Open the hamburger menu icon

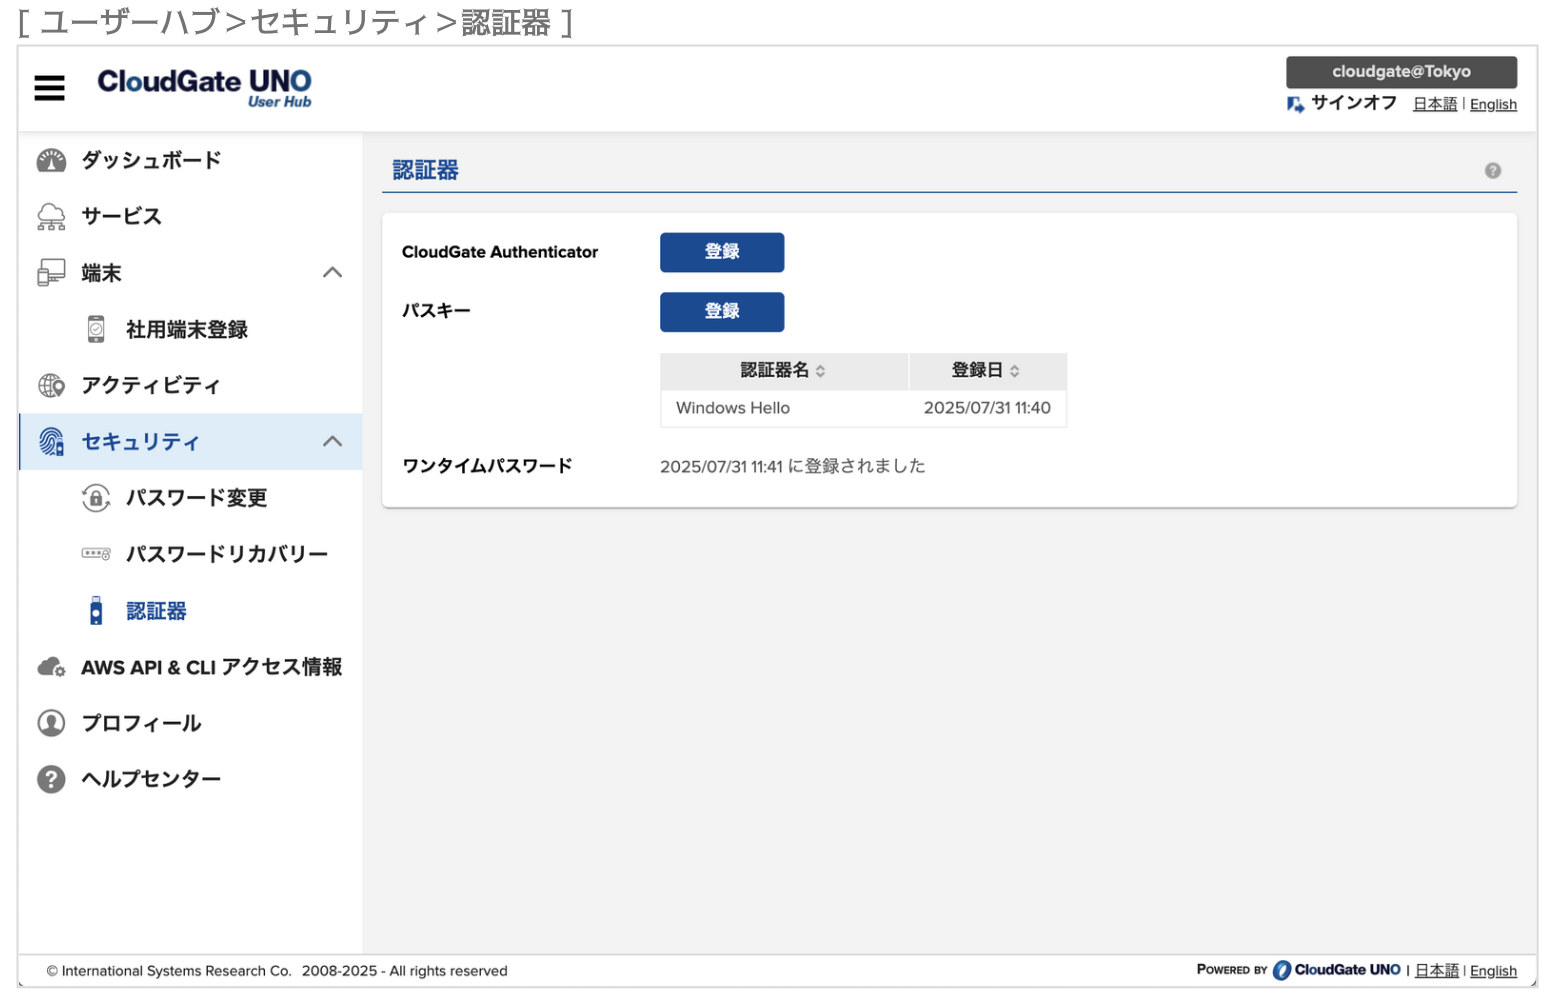coord(49,88)
